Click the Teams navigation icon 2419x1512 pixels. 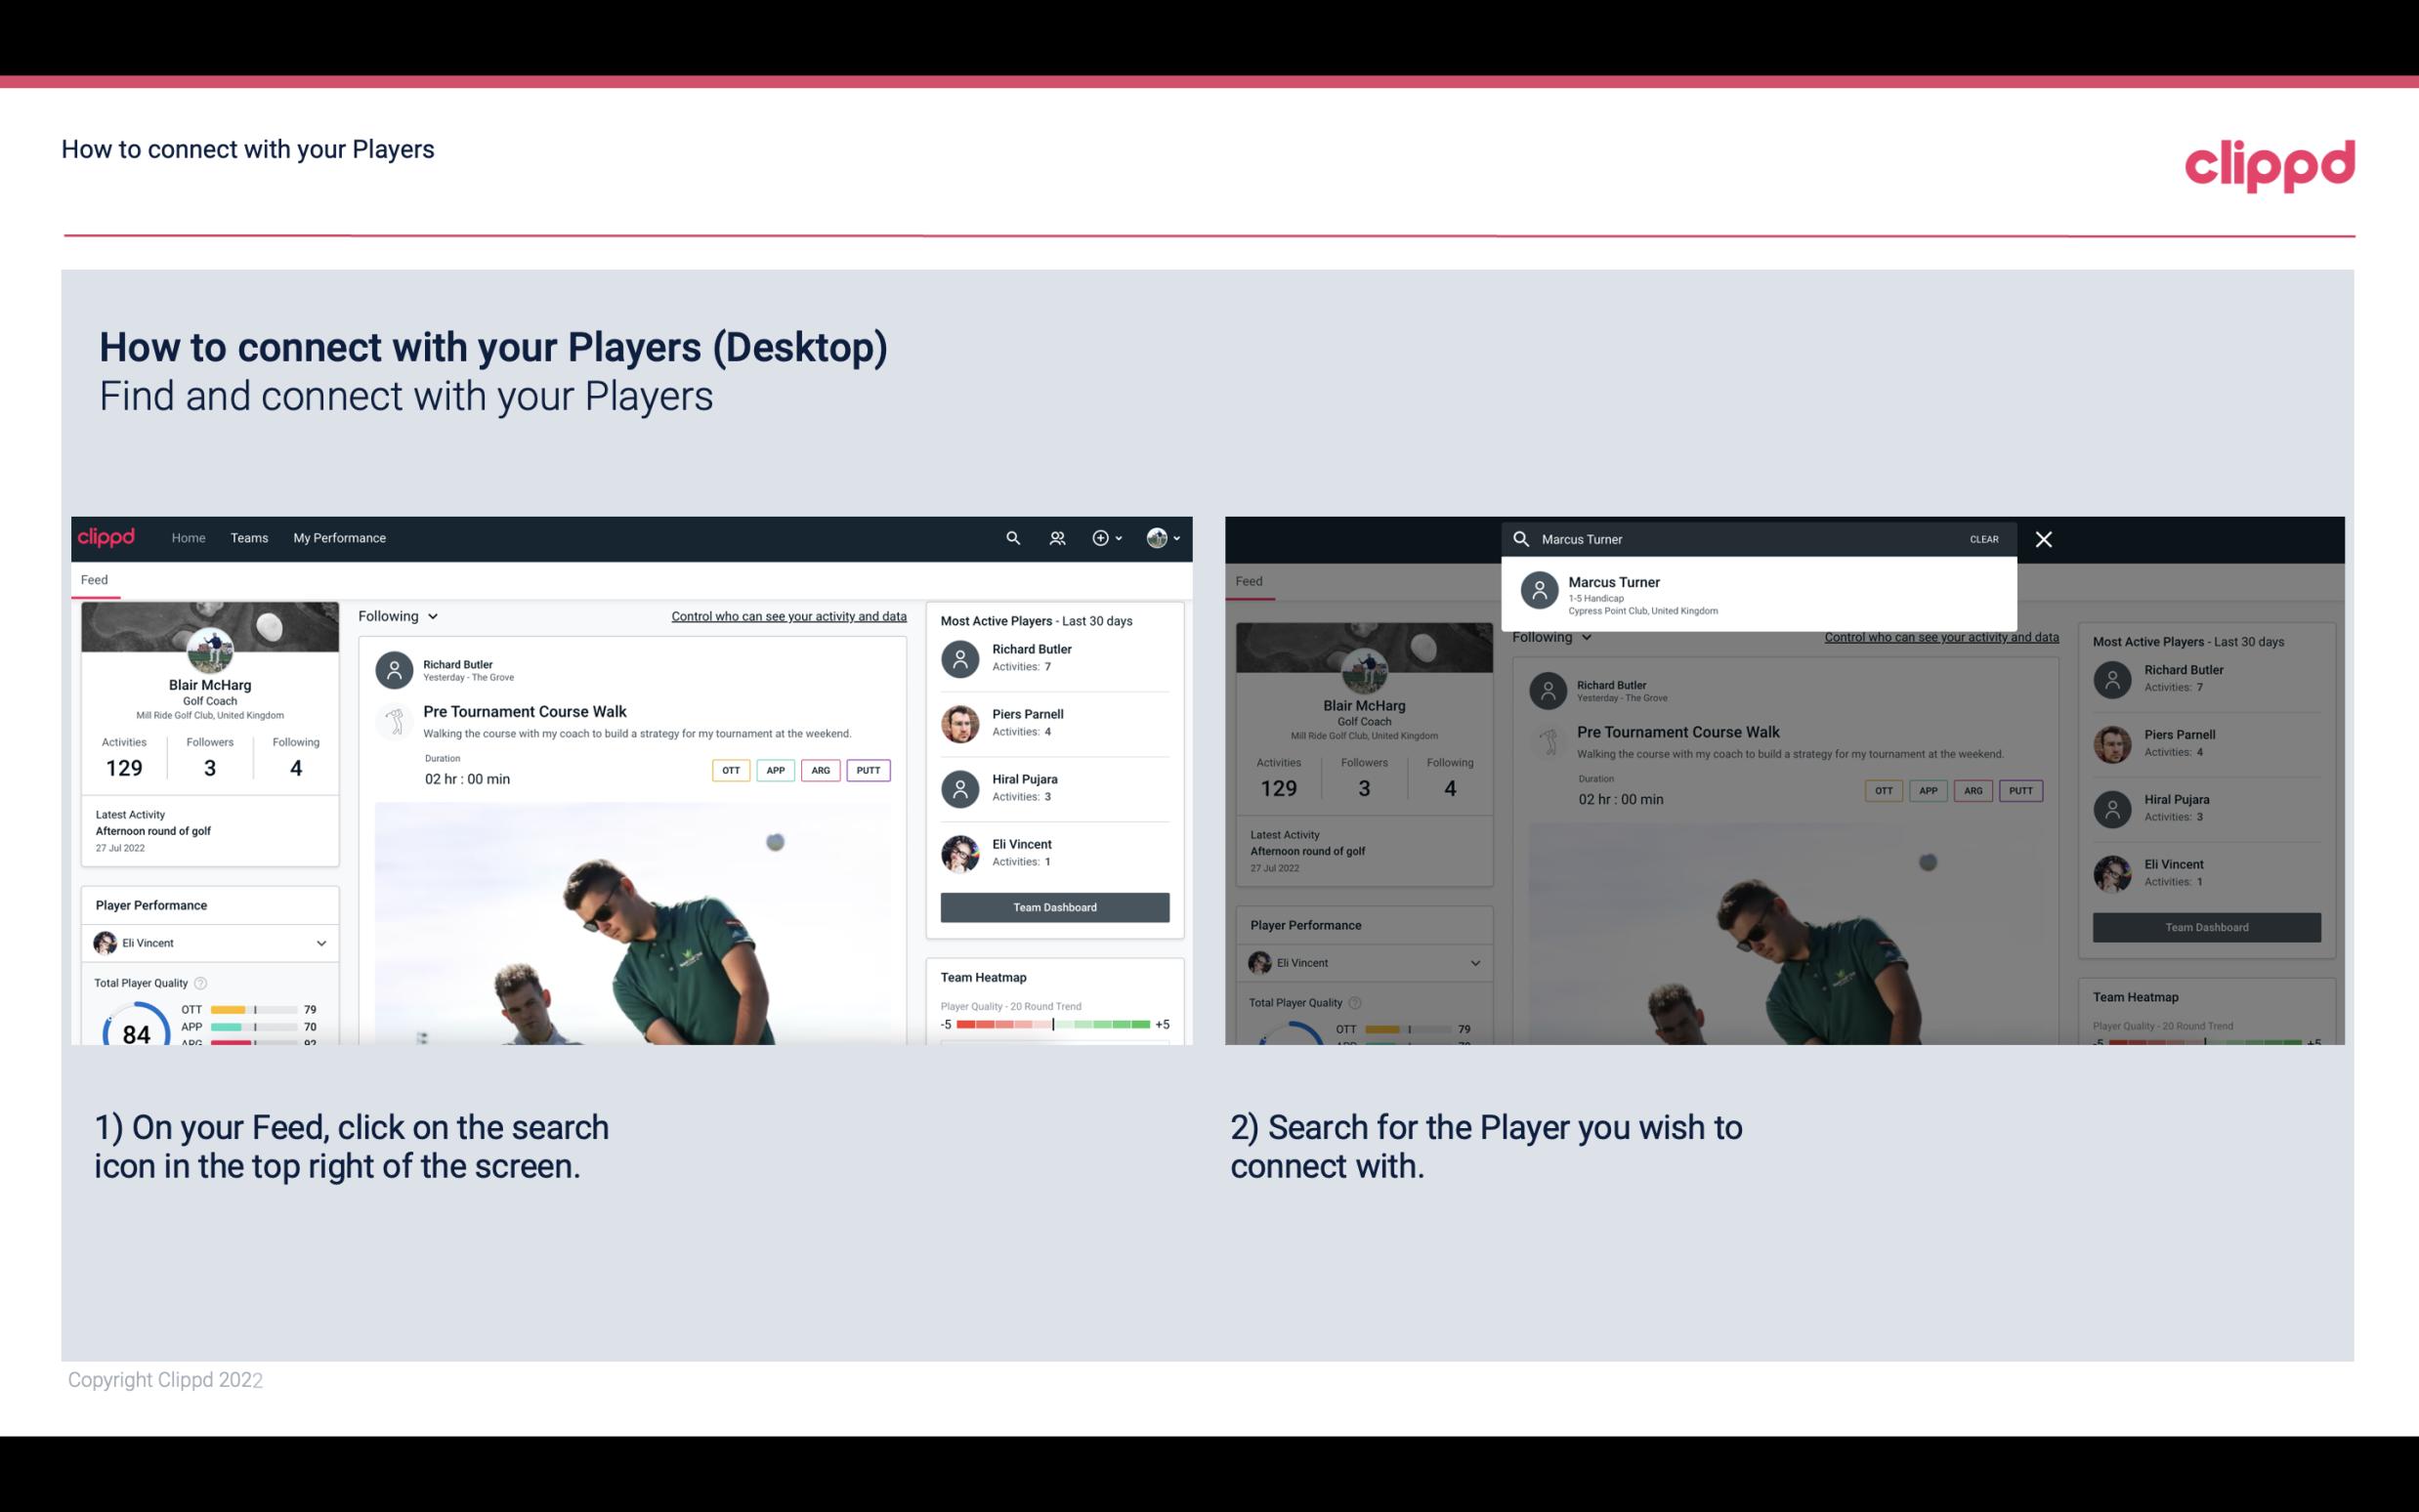click(x=247, y=536)
